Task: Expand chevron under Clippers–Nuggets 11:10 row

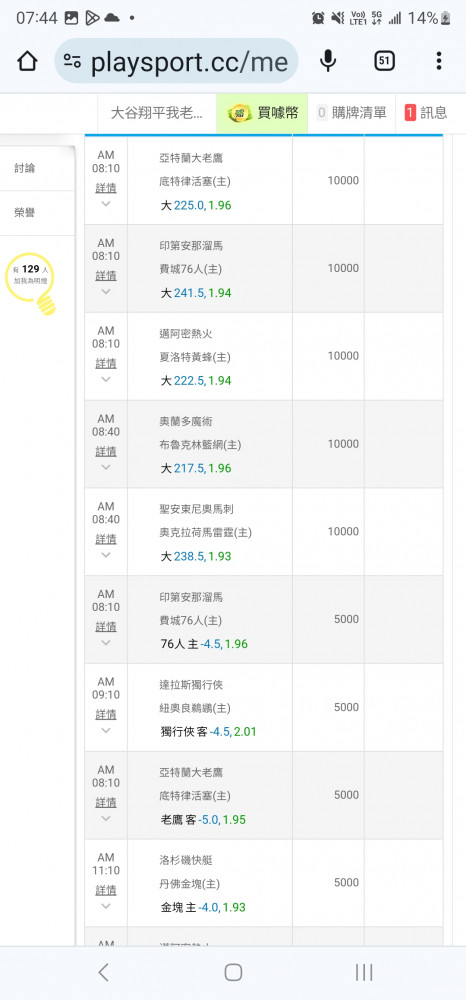Action: pyautogui.click(x=106, y=906)
